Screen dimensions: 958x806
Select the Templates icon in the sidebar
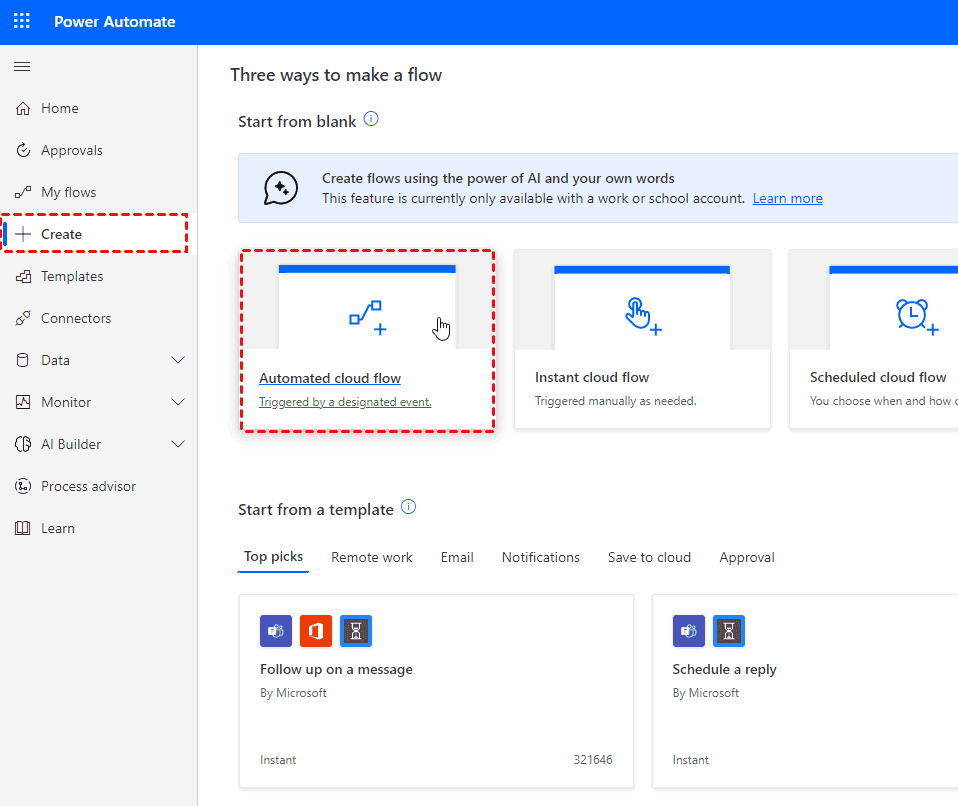[x=22, y=276]
